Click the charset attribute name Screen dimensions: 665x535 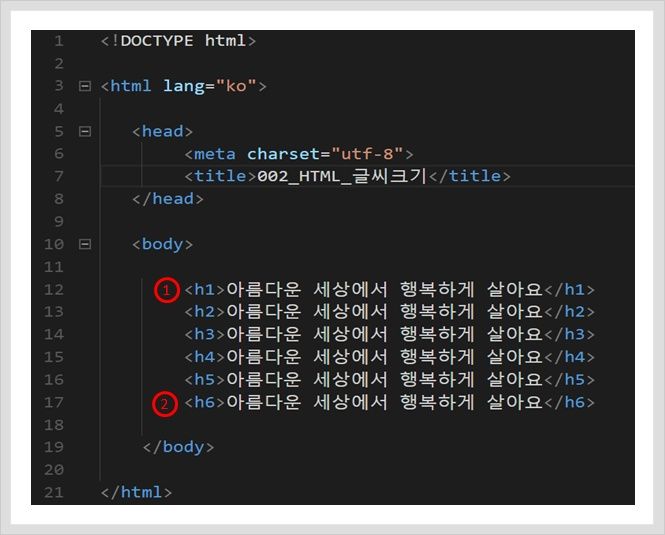tap(284, 154)
